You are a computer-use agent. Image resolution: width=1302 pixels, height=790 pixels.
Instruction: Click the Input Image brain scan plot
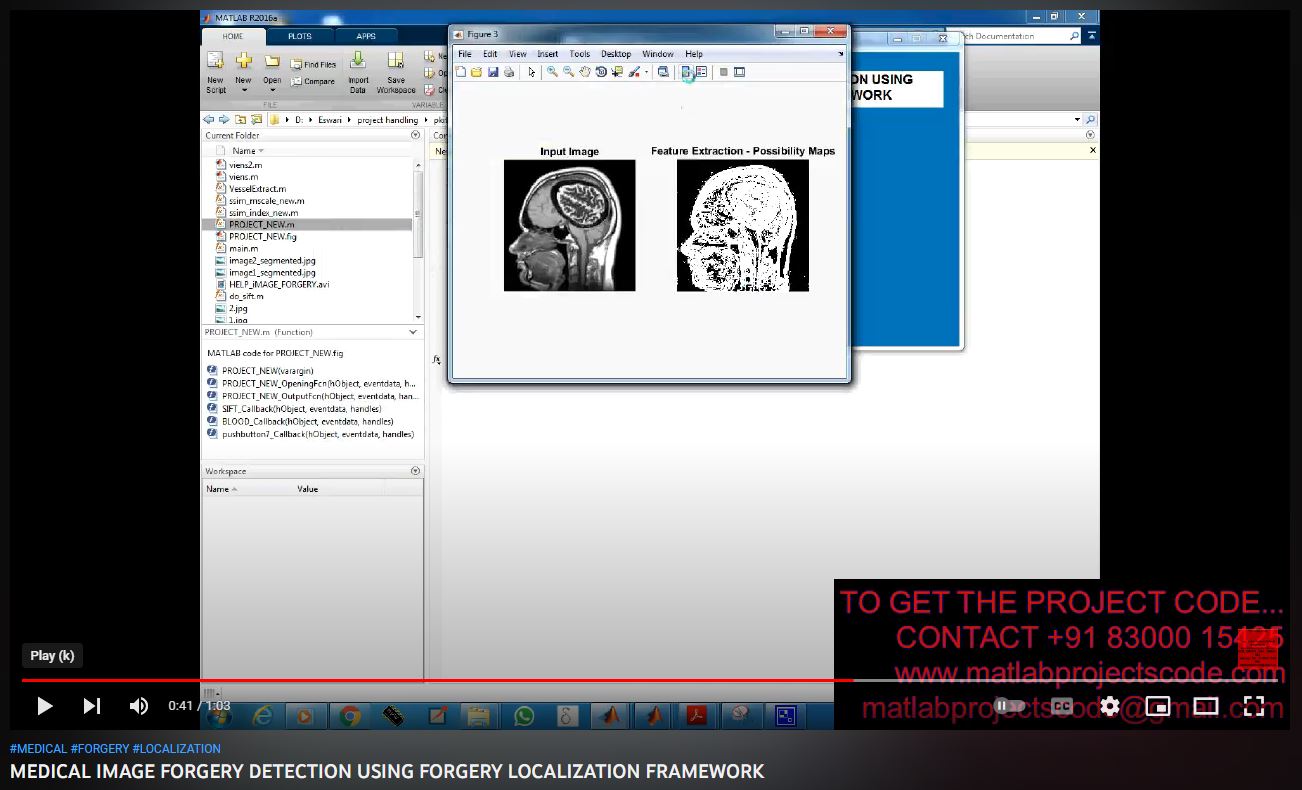pos(569,225)
